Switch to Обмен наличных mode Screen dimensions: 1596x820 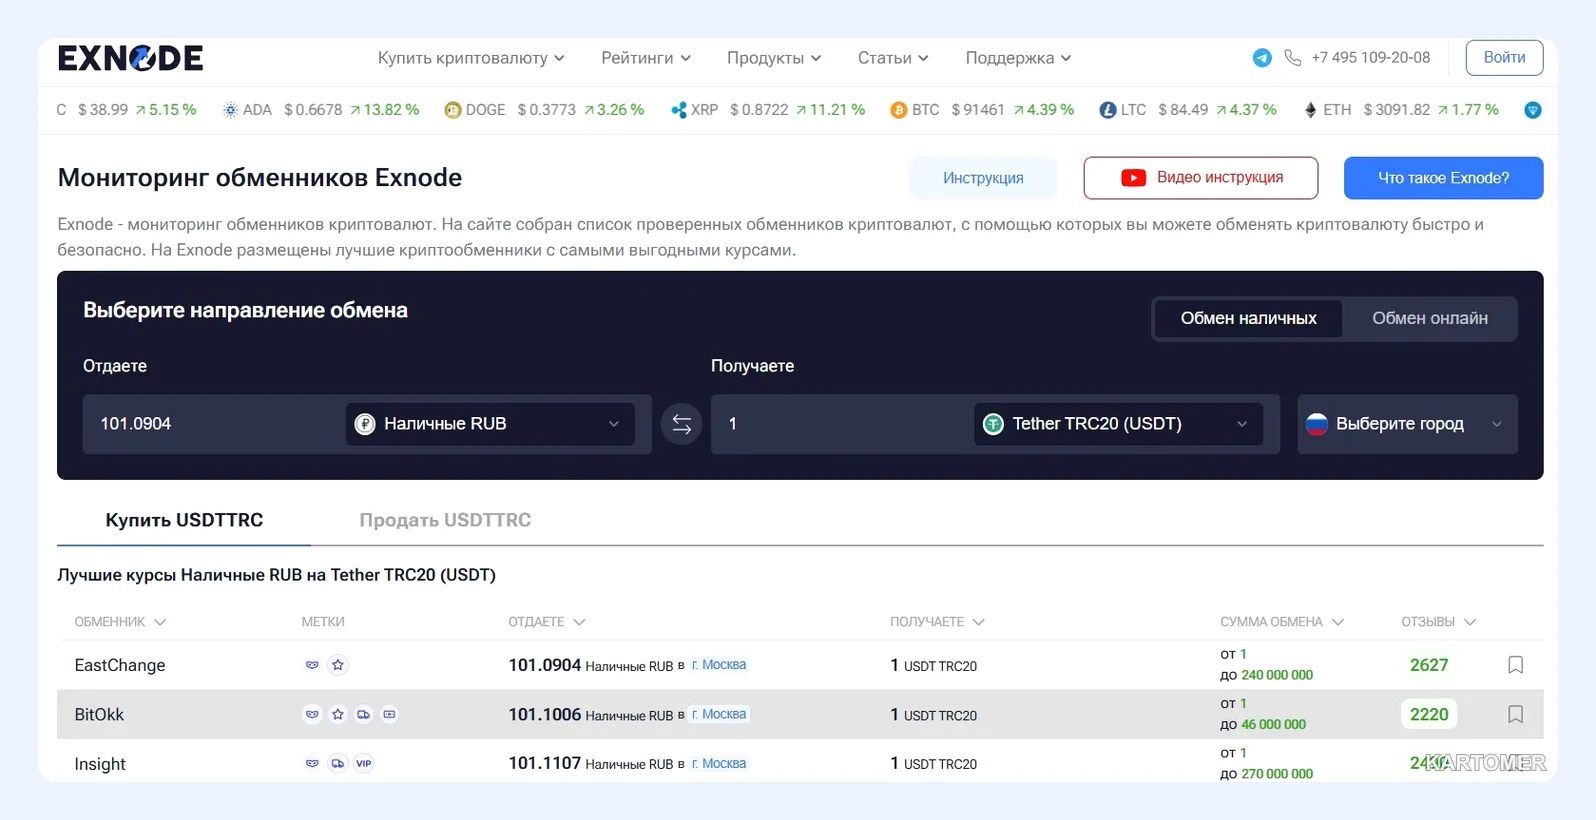(x=1248, y=318)
